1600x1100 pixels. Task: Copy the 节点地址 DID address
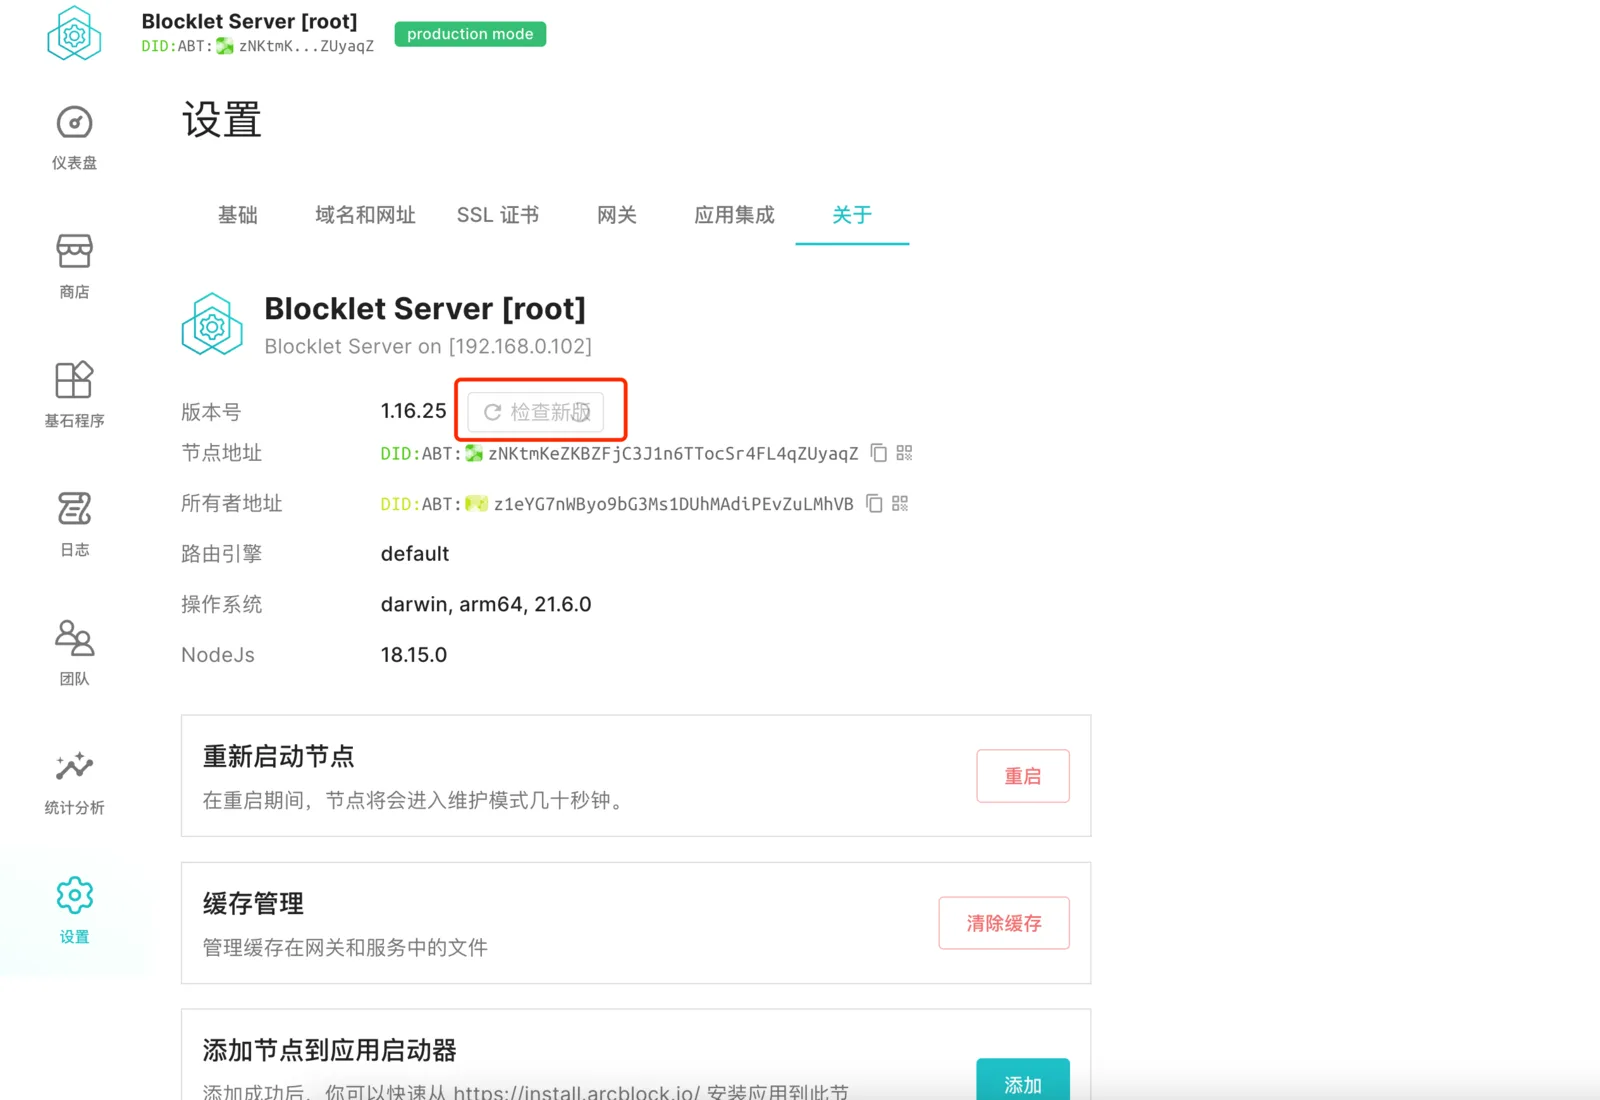pos(879,453)
